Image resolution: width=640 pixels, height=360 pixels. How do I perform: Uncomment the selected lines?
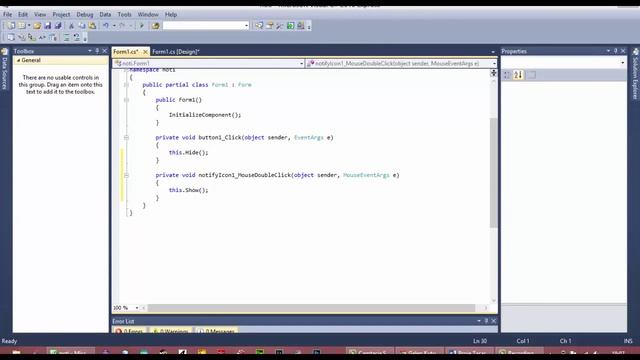(x=77, y=38)
